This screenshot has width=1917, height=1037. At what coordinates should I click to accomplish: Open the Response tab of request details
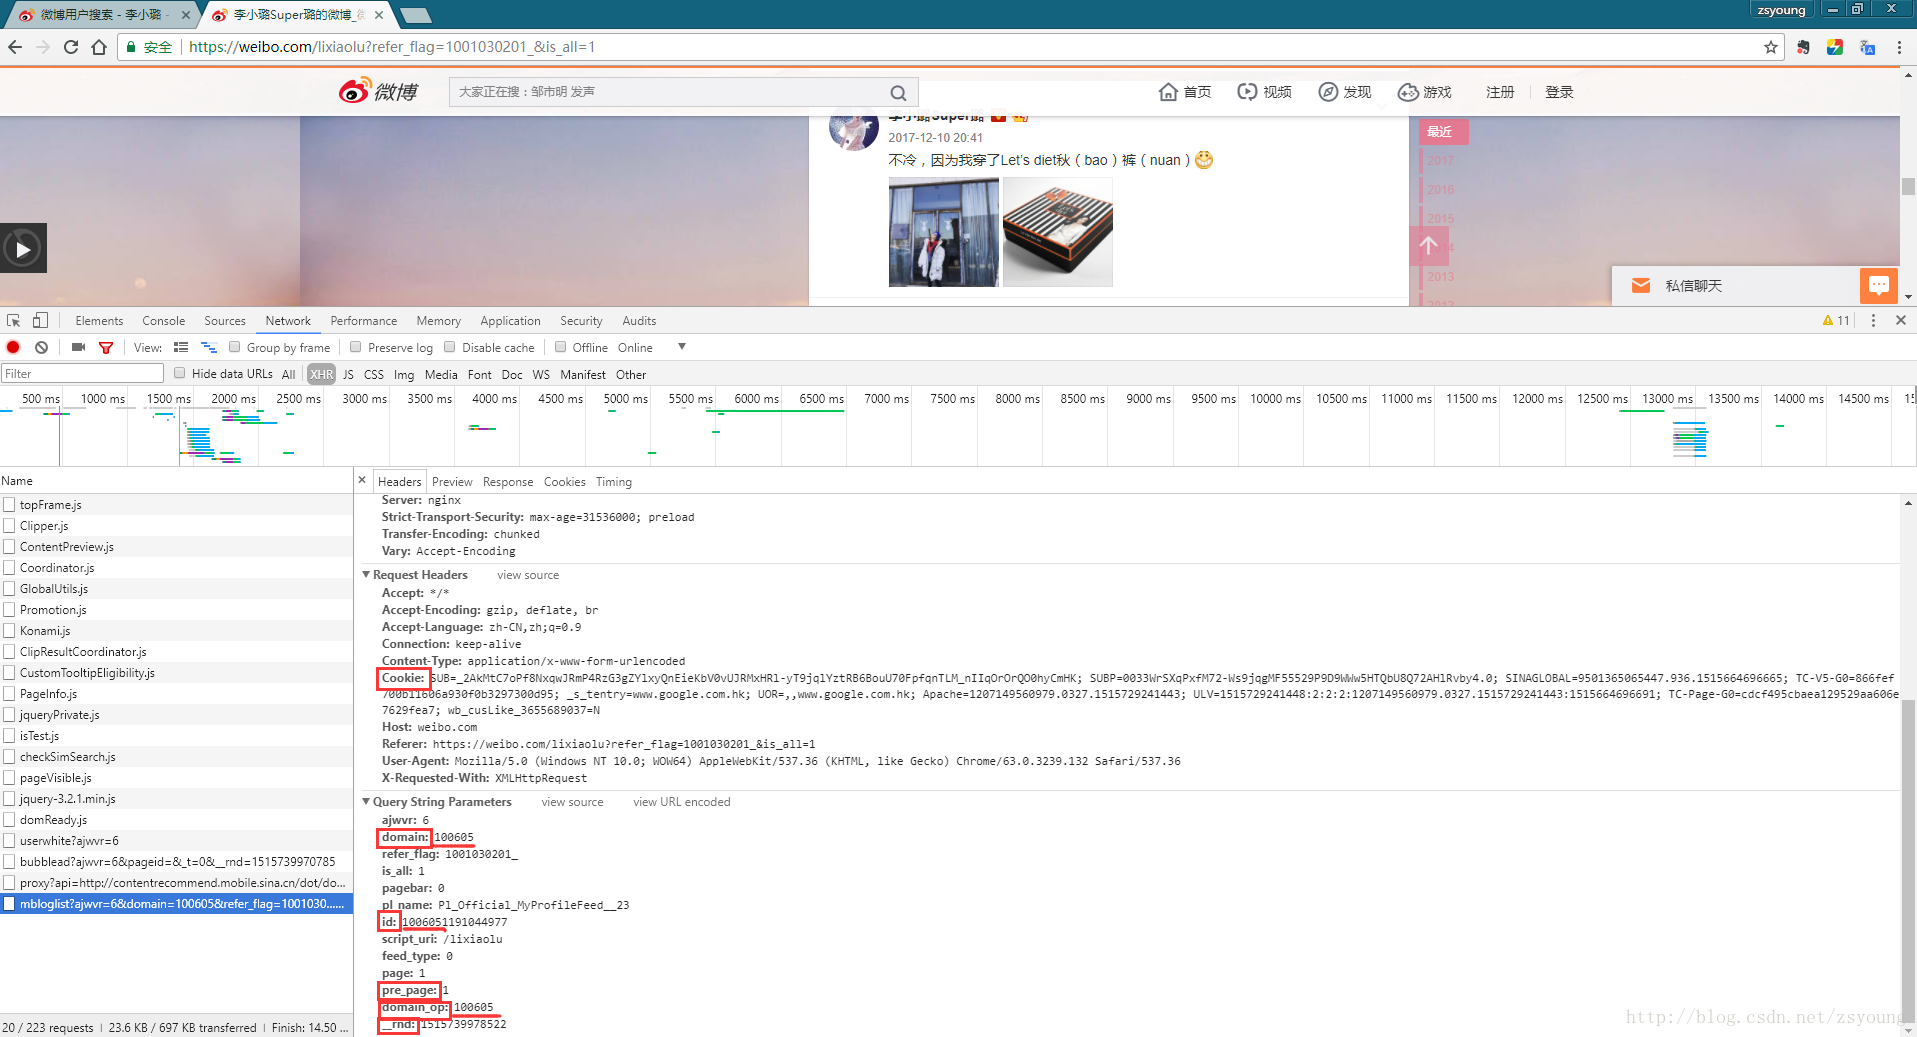pos(508,482)
